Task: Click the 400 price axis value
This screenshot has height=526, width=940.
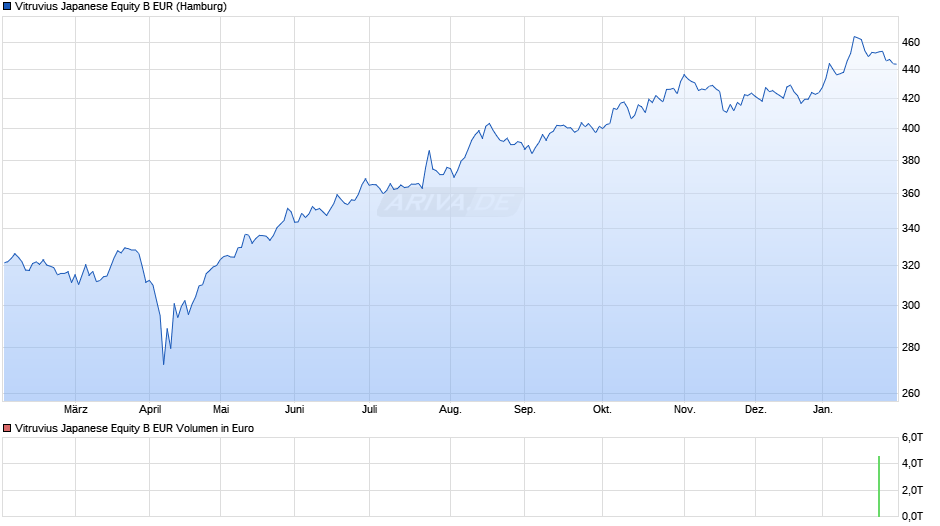Action: tap(911, 128)
